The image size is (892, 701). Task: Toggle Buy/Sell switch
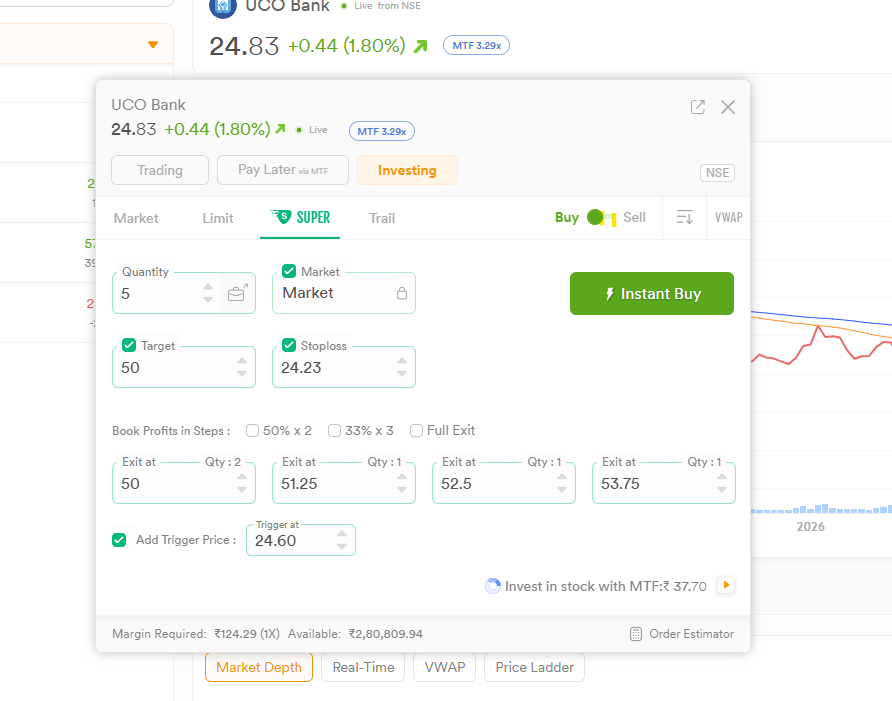click(x=601, y=217)
